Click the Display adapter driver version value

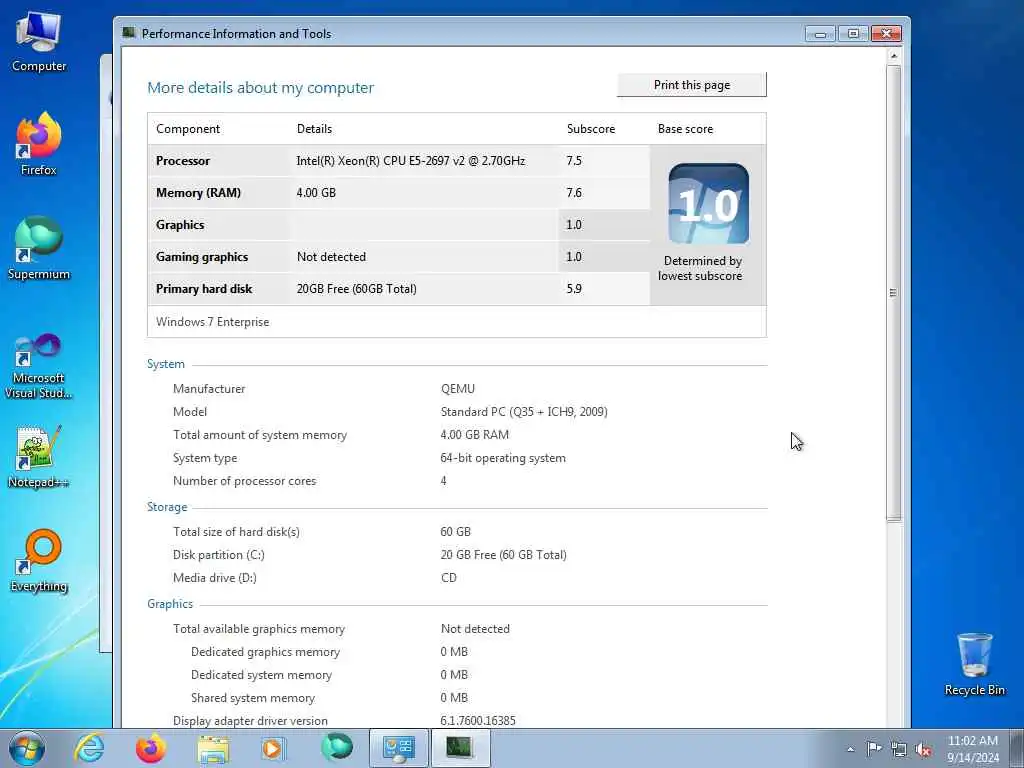click(478, 720)
